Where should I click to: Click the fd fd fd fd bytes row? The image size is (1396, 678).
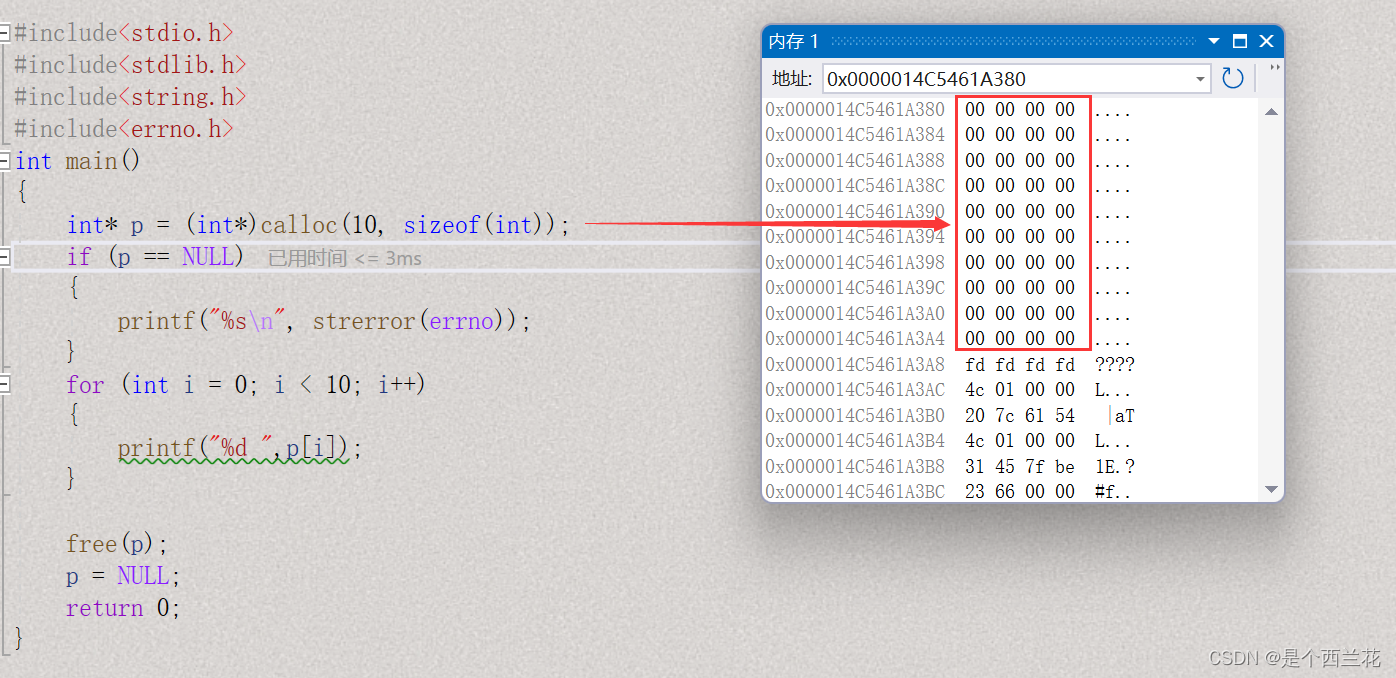(1020, 364)
